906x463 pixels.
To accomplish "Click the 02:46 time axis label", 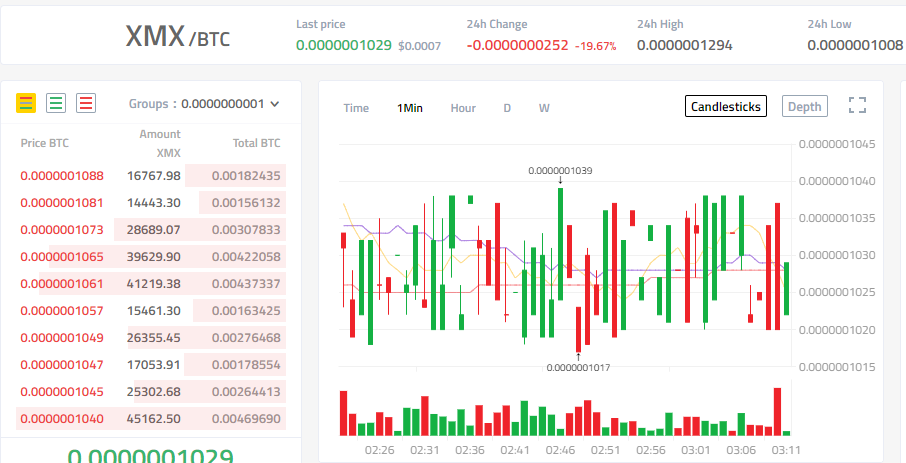I will [x=560, y=450].
